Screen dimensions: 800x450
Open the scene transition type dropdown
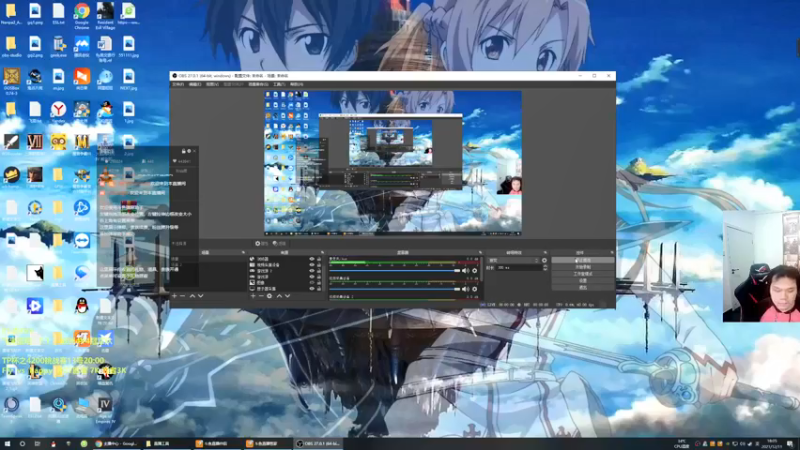(x=514, y=261)
